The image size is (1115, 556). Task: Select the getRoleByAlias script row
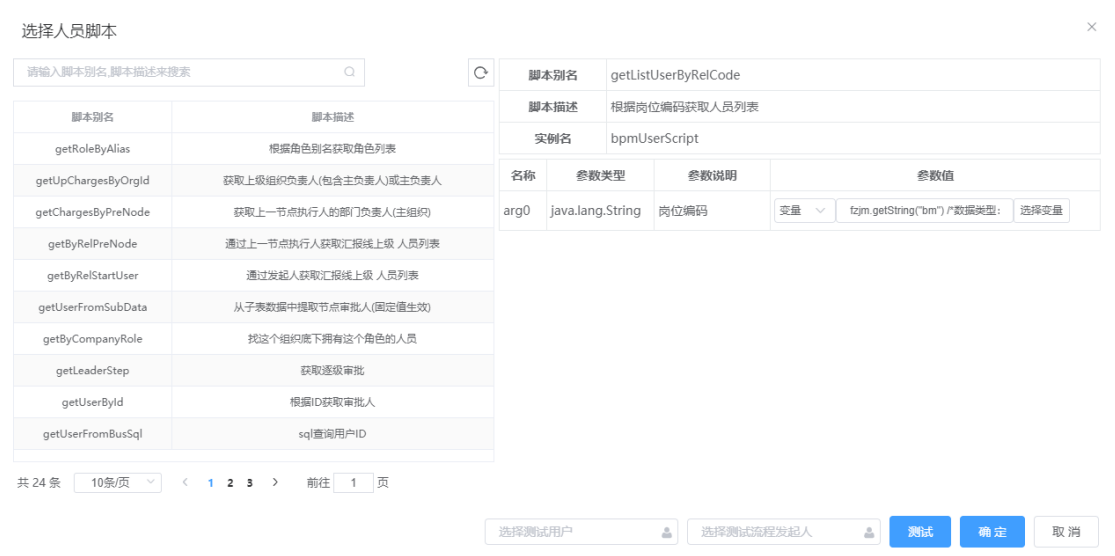254,149
